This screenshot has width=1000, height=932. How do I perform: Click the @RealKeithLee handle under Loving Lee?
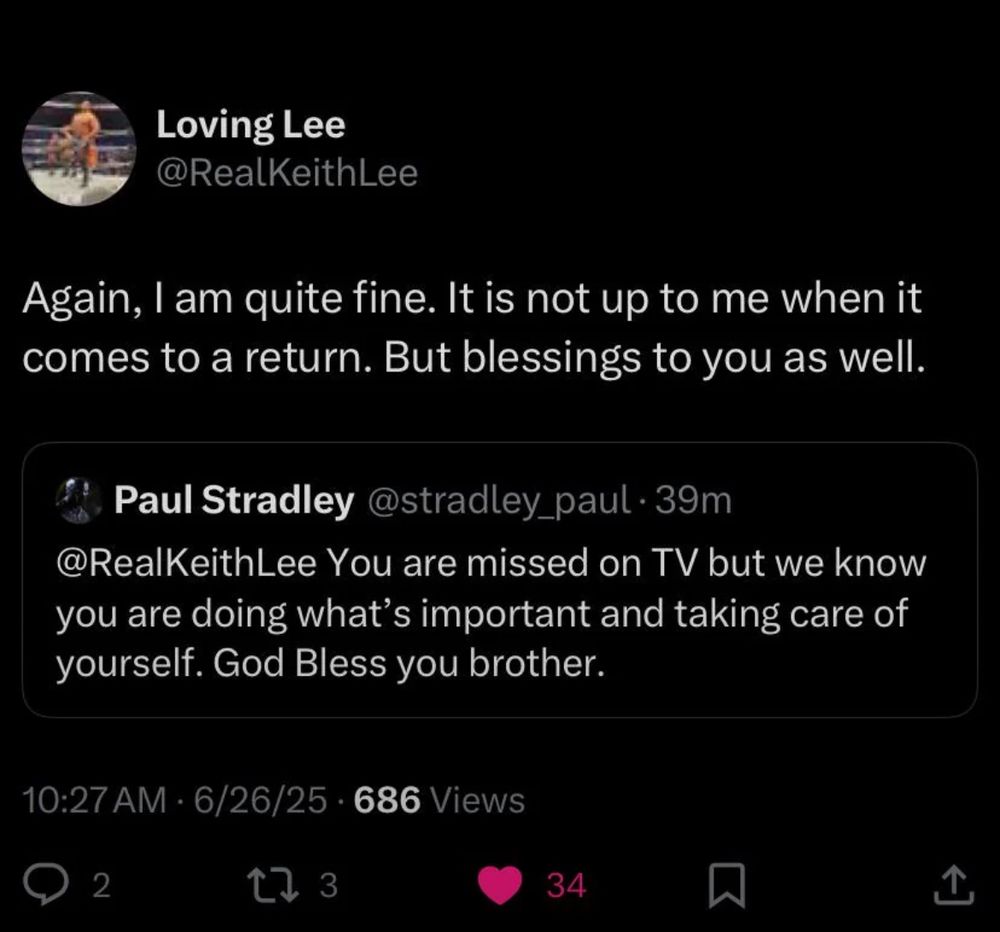tap(287, 174)
